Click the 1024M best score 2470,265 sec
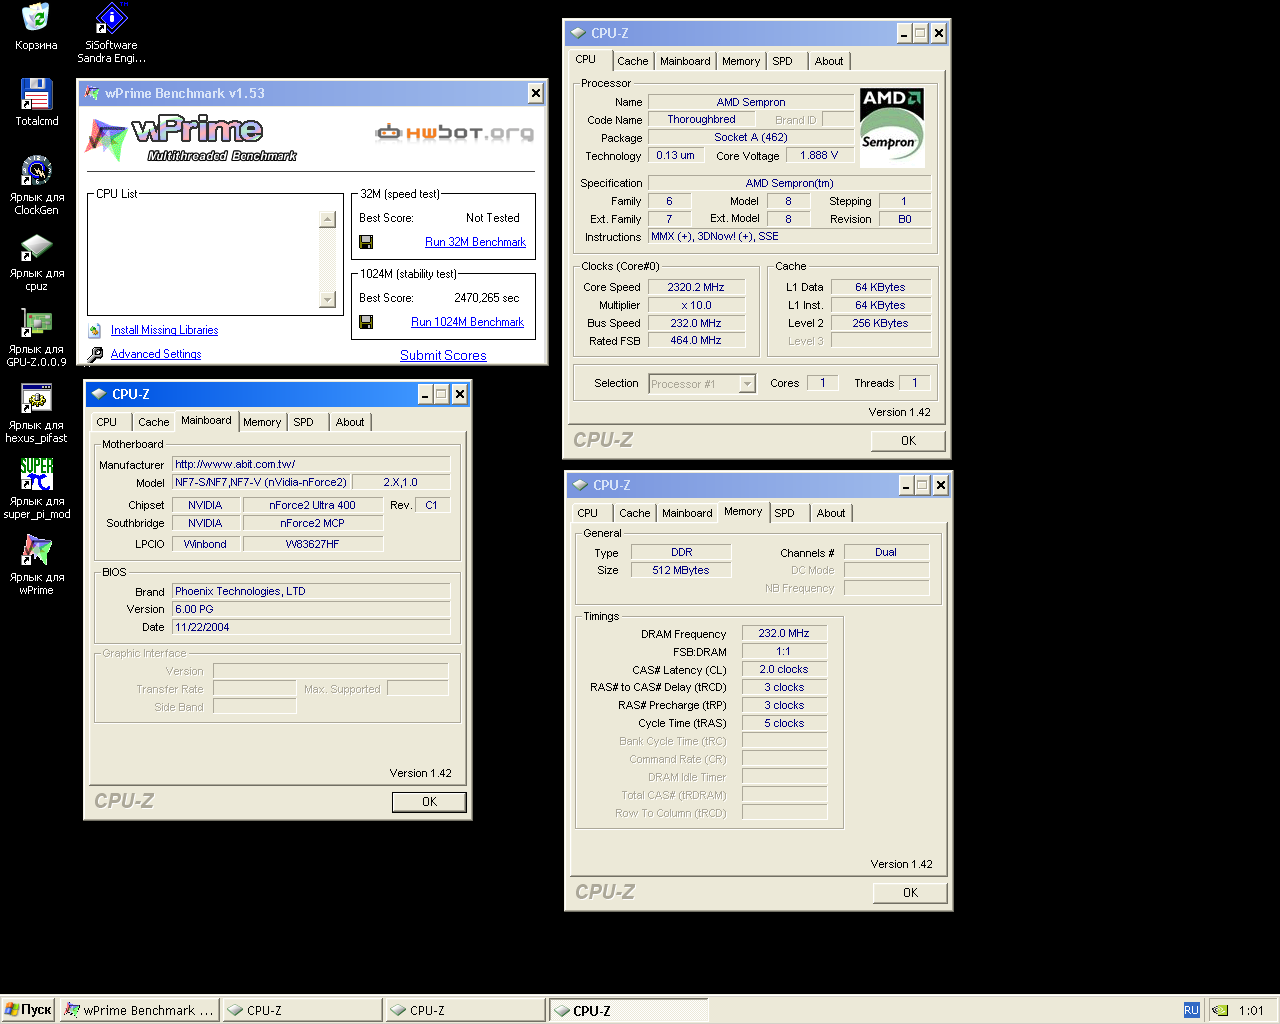Viewport: 1280px width, 1024px height. point(487,298)
